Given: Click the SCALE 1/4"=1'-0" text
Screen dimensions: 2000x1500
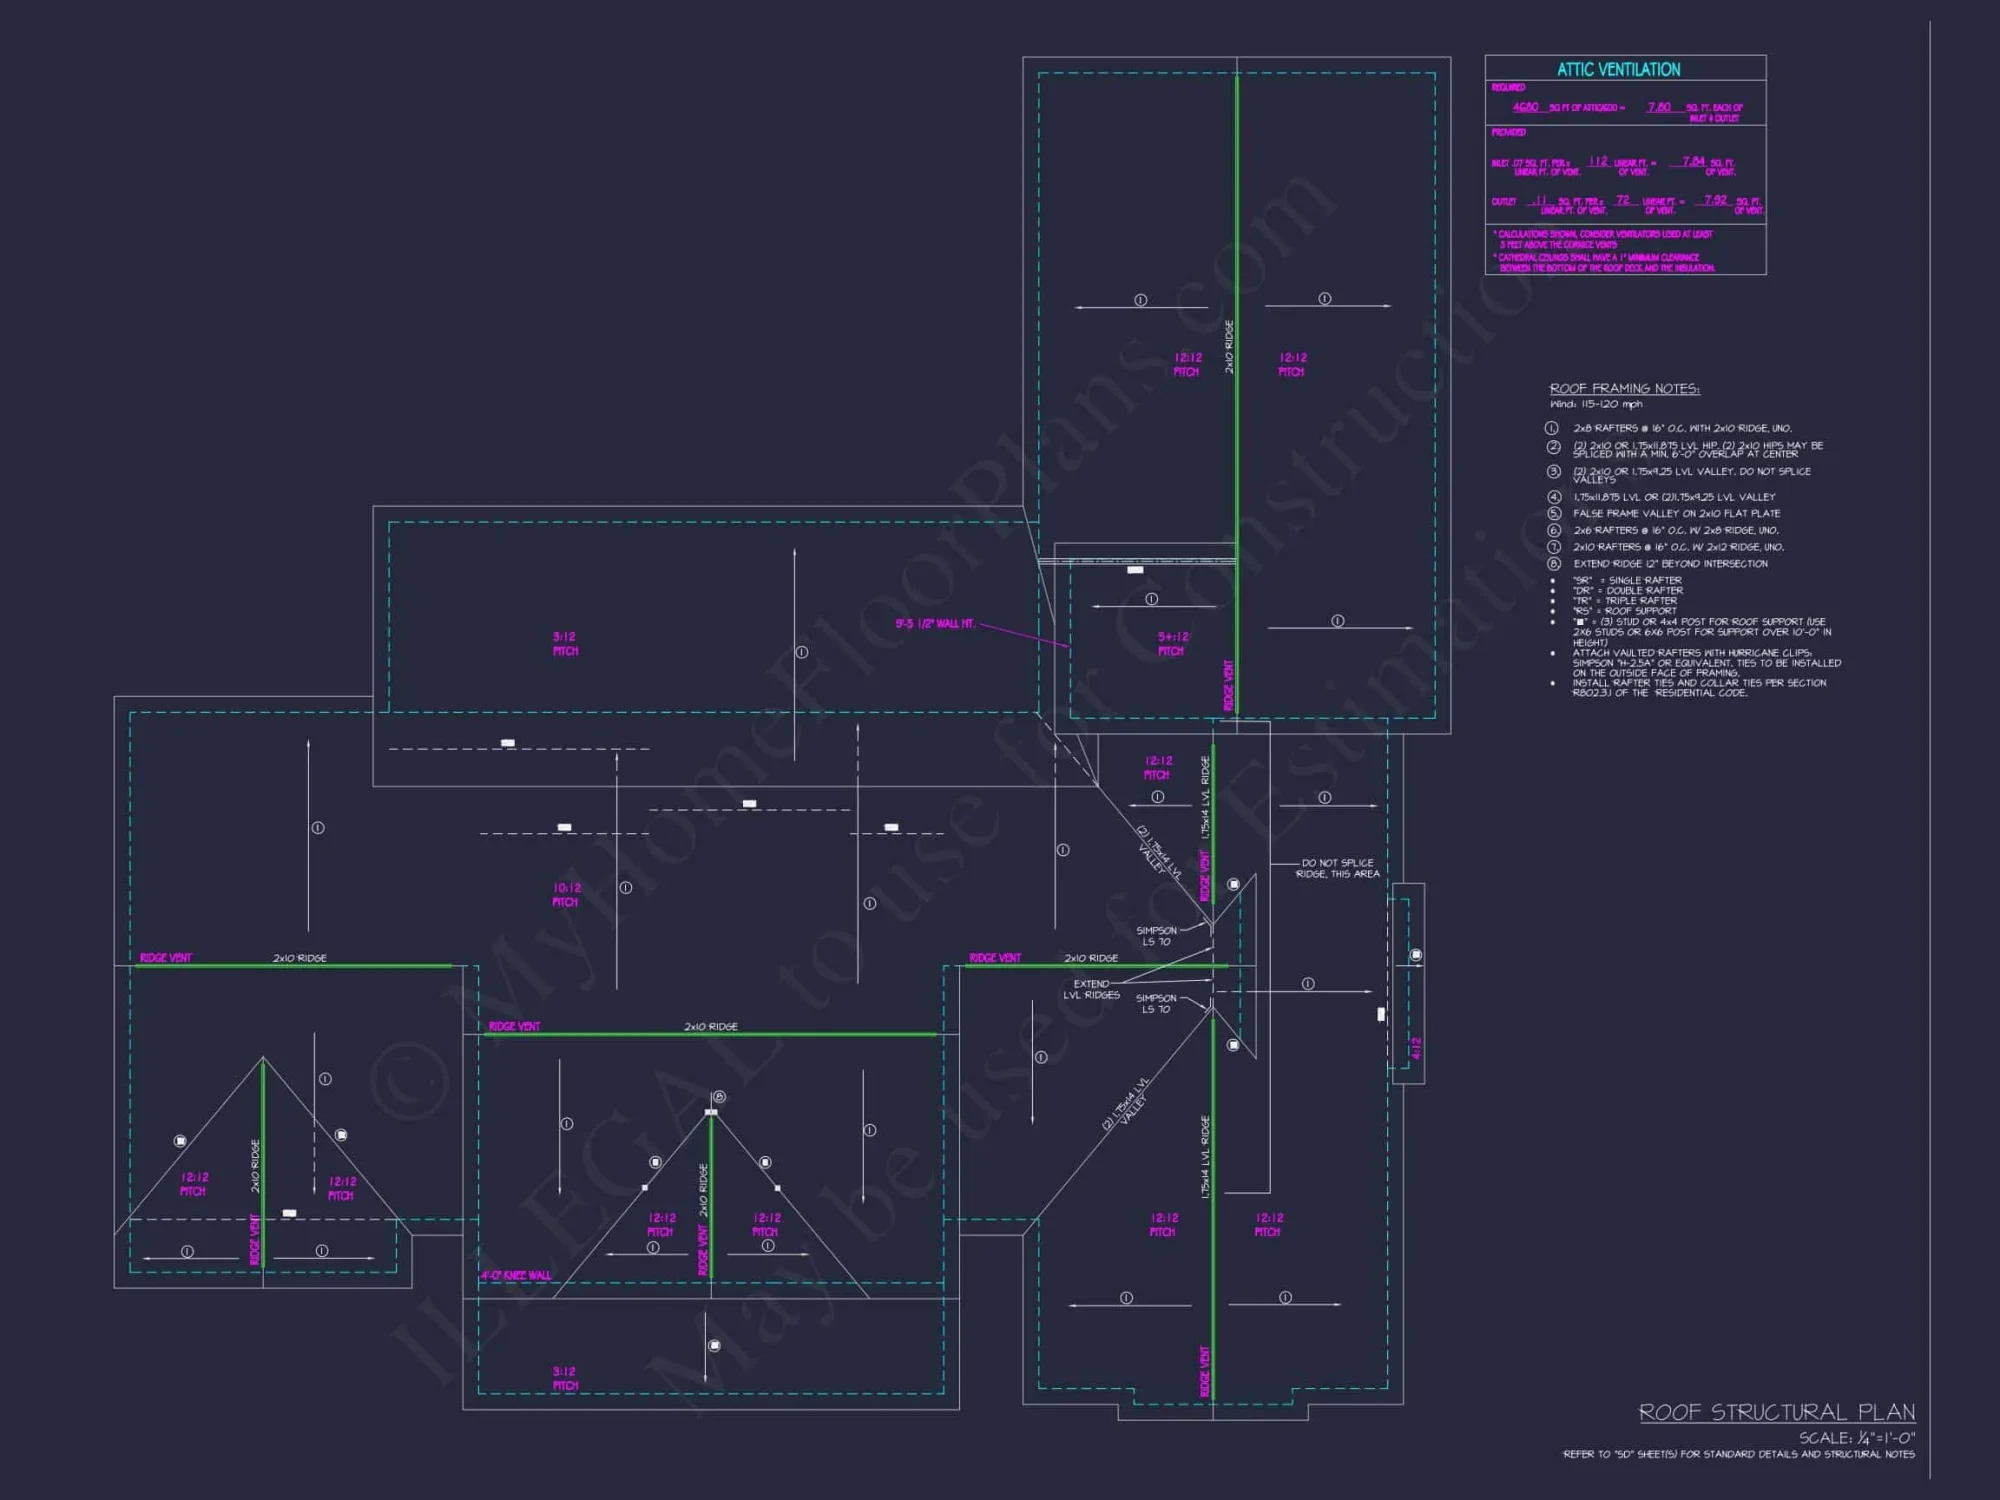Looking at the screenshot, I should coord(1856,1437).
